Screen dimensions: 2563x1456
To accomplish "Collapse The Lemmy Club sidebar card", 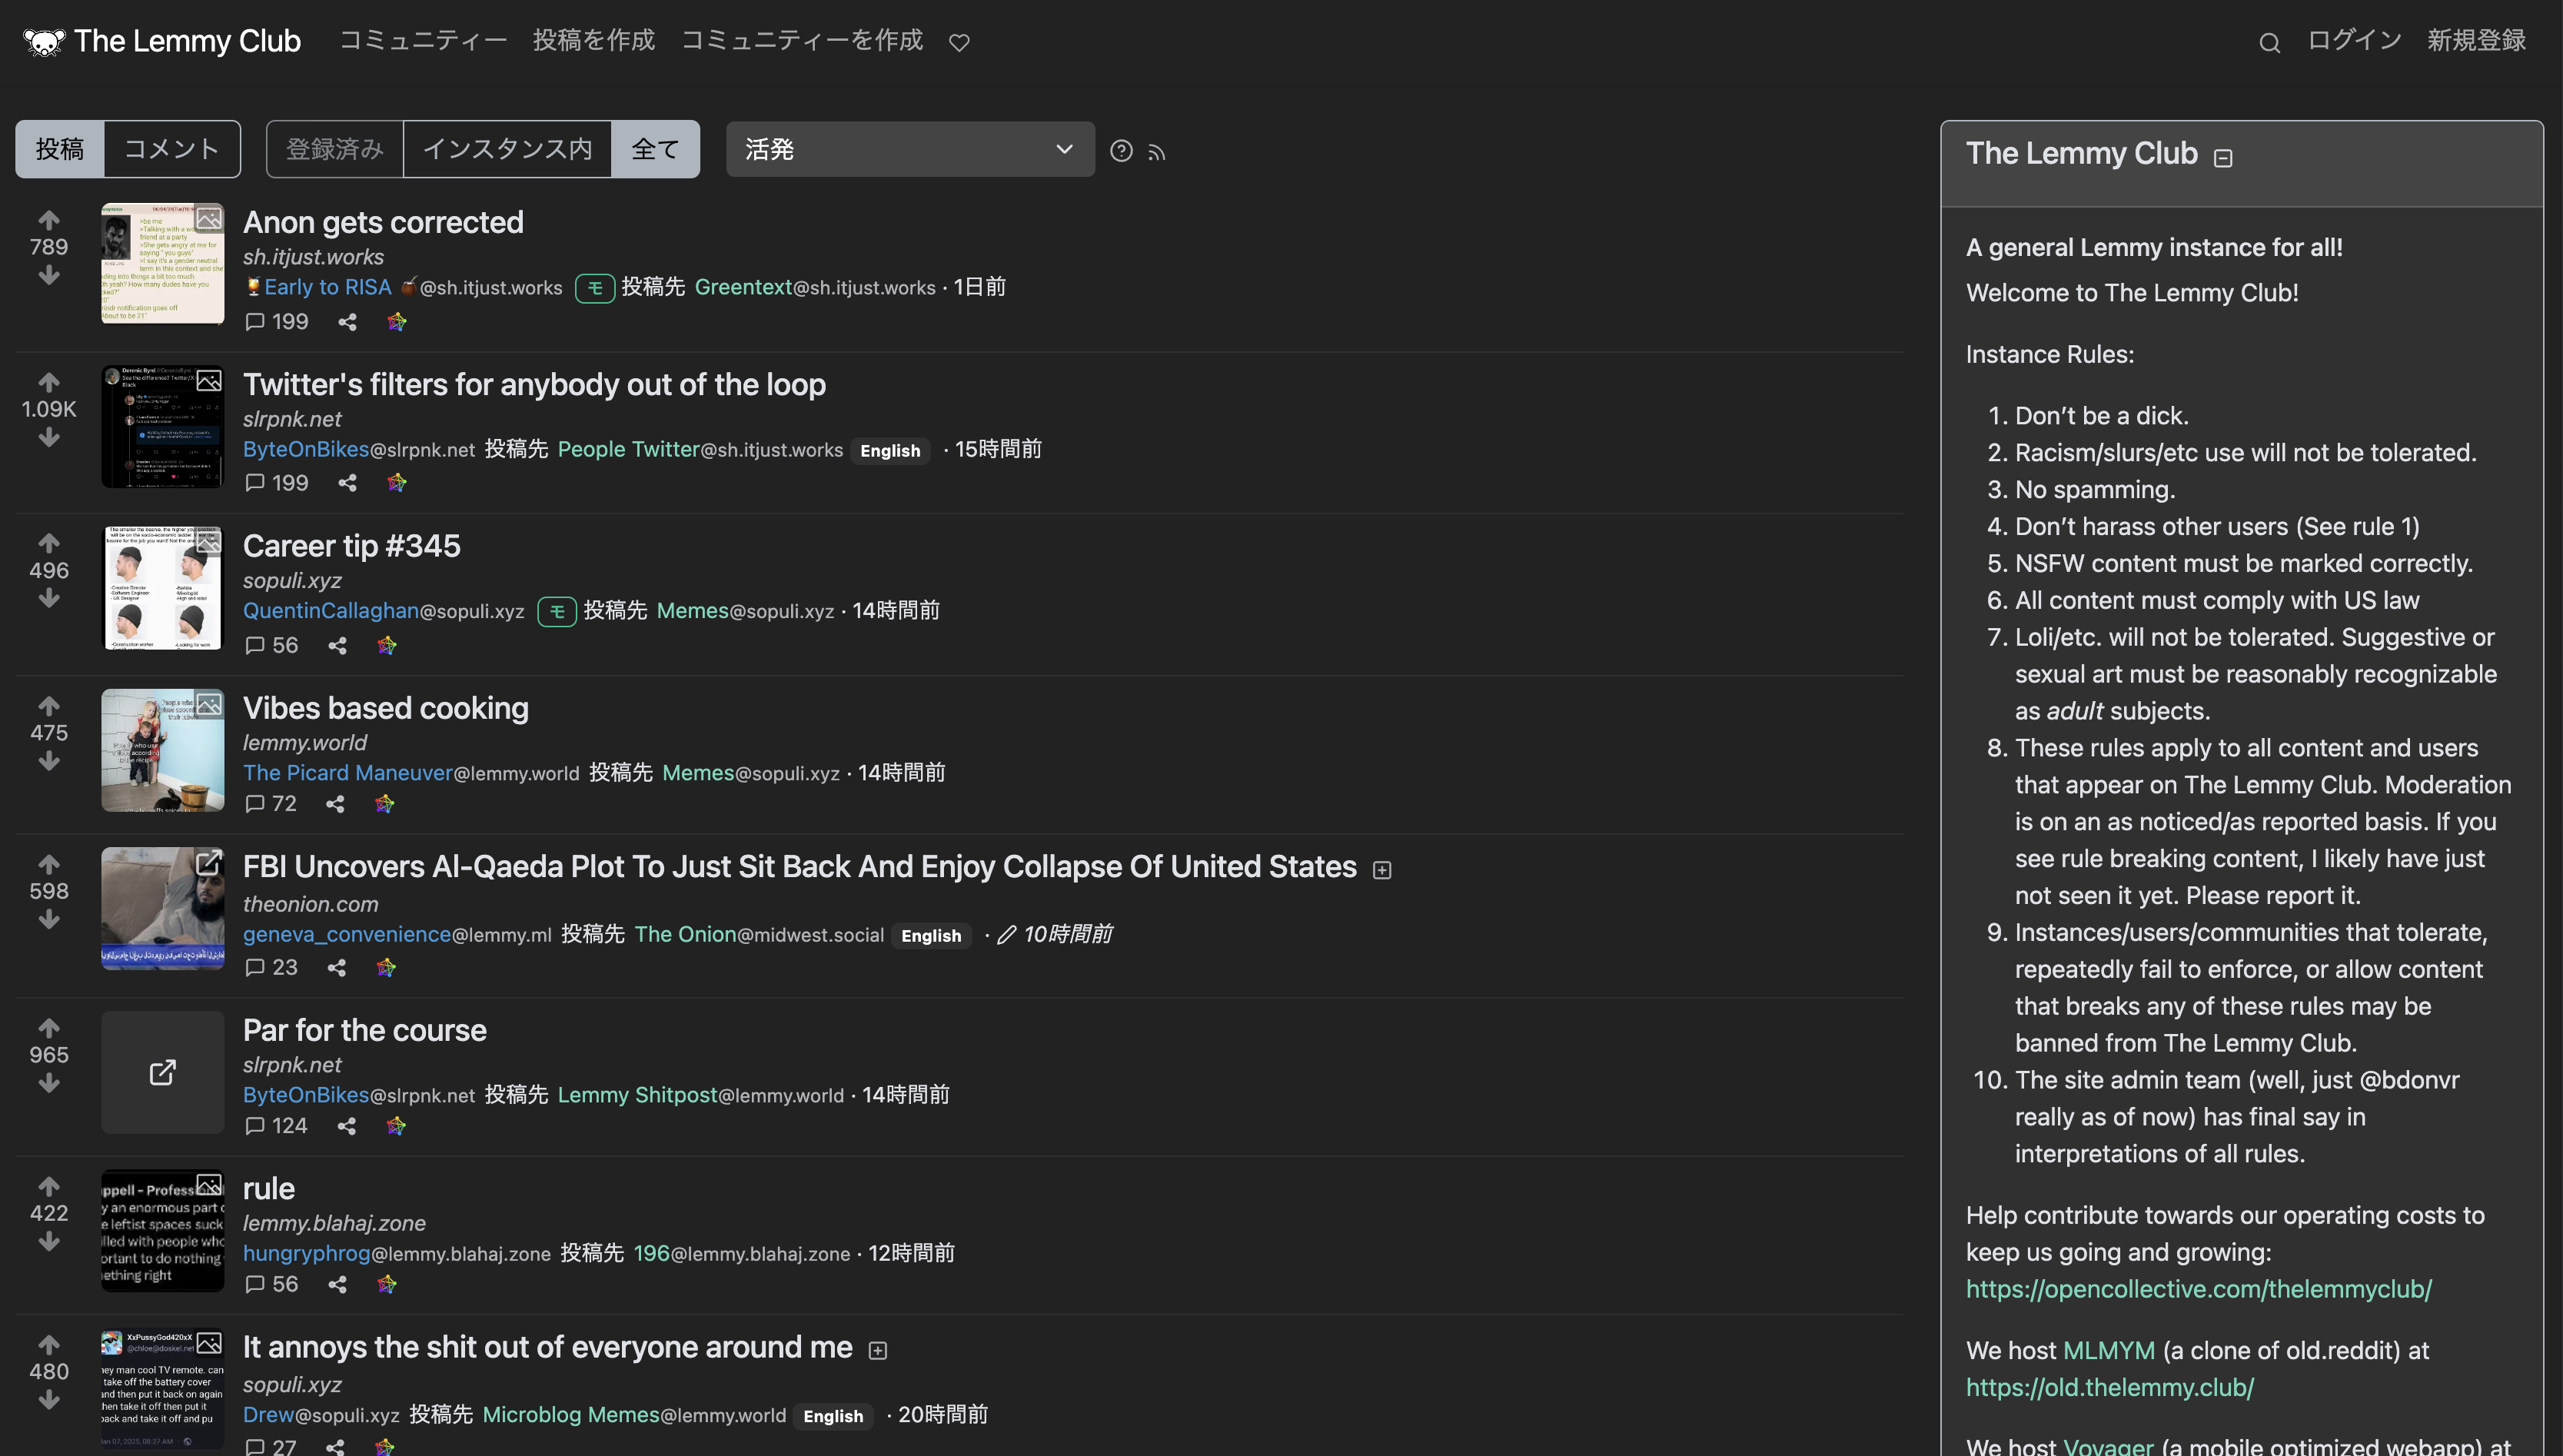I will click(2223, 158).
